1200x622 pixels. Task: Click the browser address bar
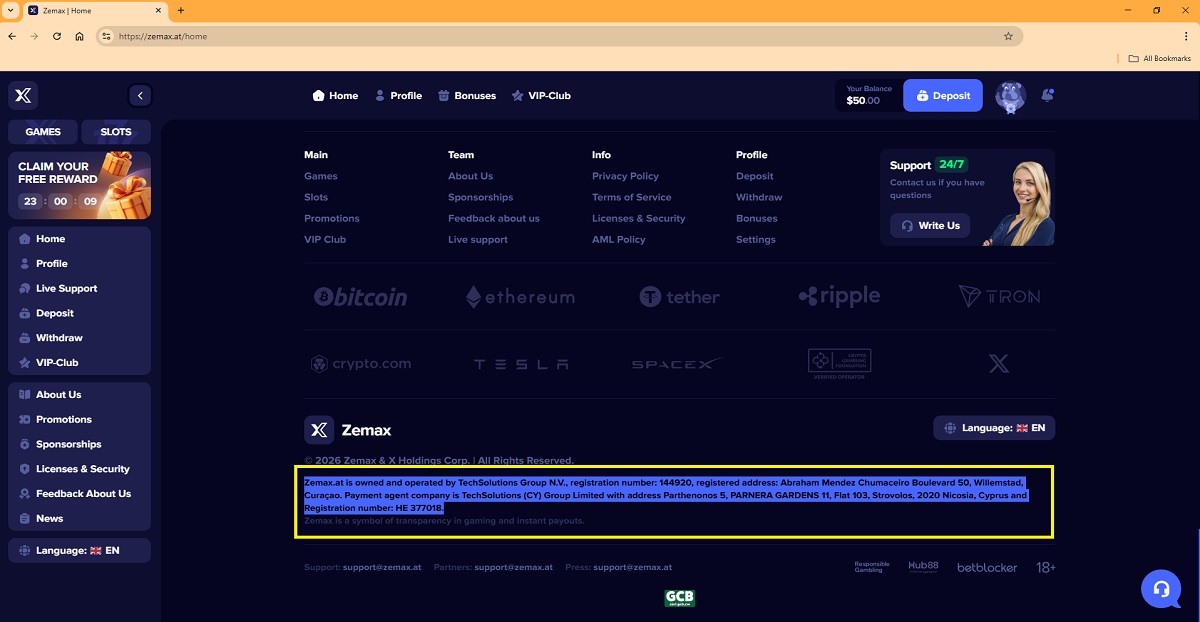[x=550, y=36]
